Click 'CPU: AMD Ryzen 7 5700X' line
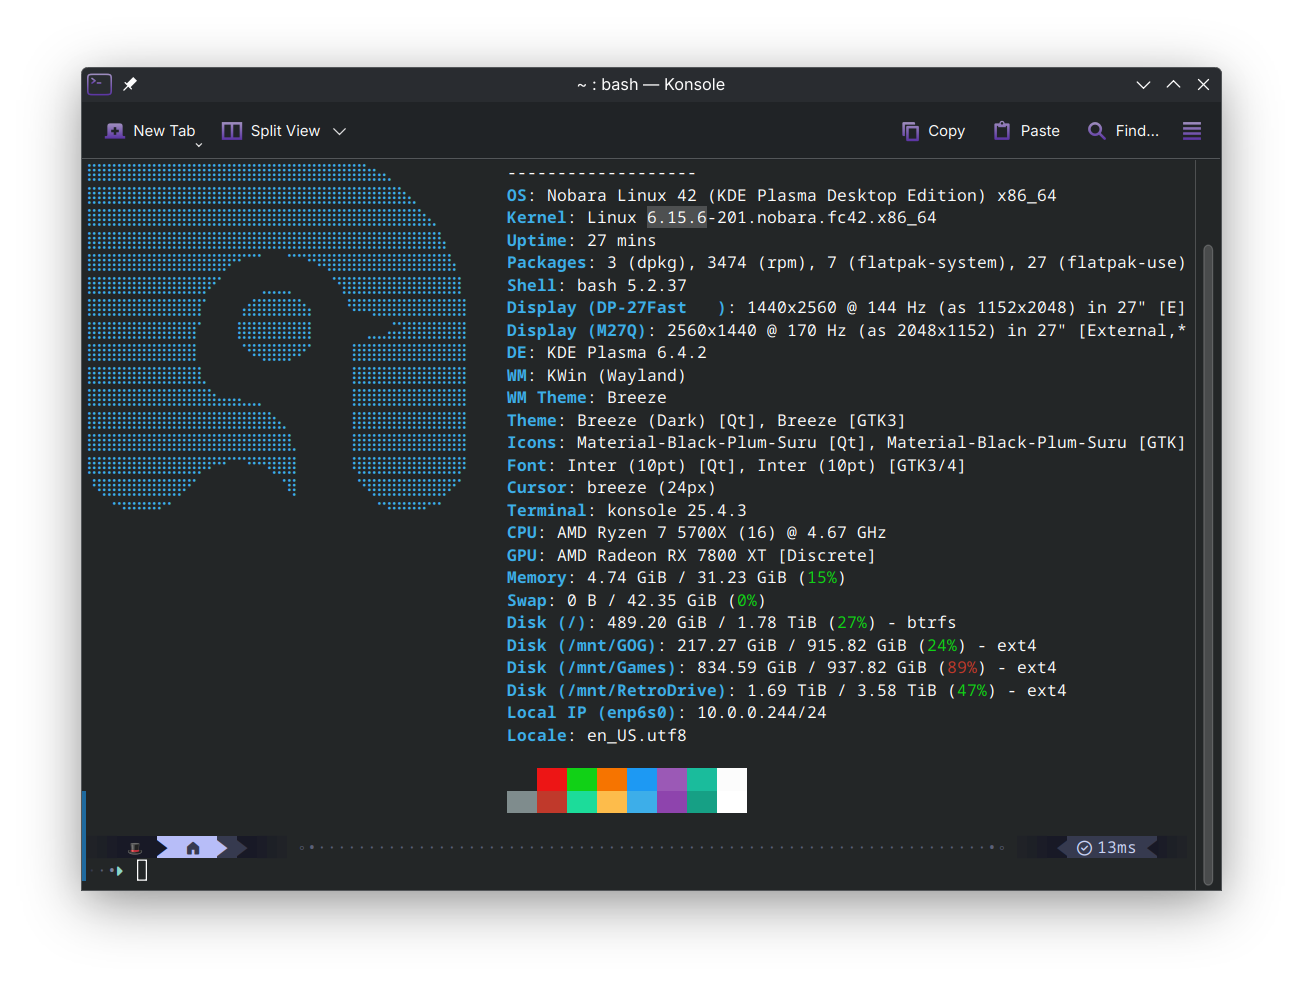 point(697,533)
